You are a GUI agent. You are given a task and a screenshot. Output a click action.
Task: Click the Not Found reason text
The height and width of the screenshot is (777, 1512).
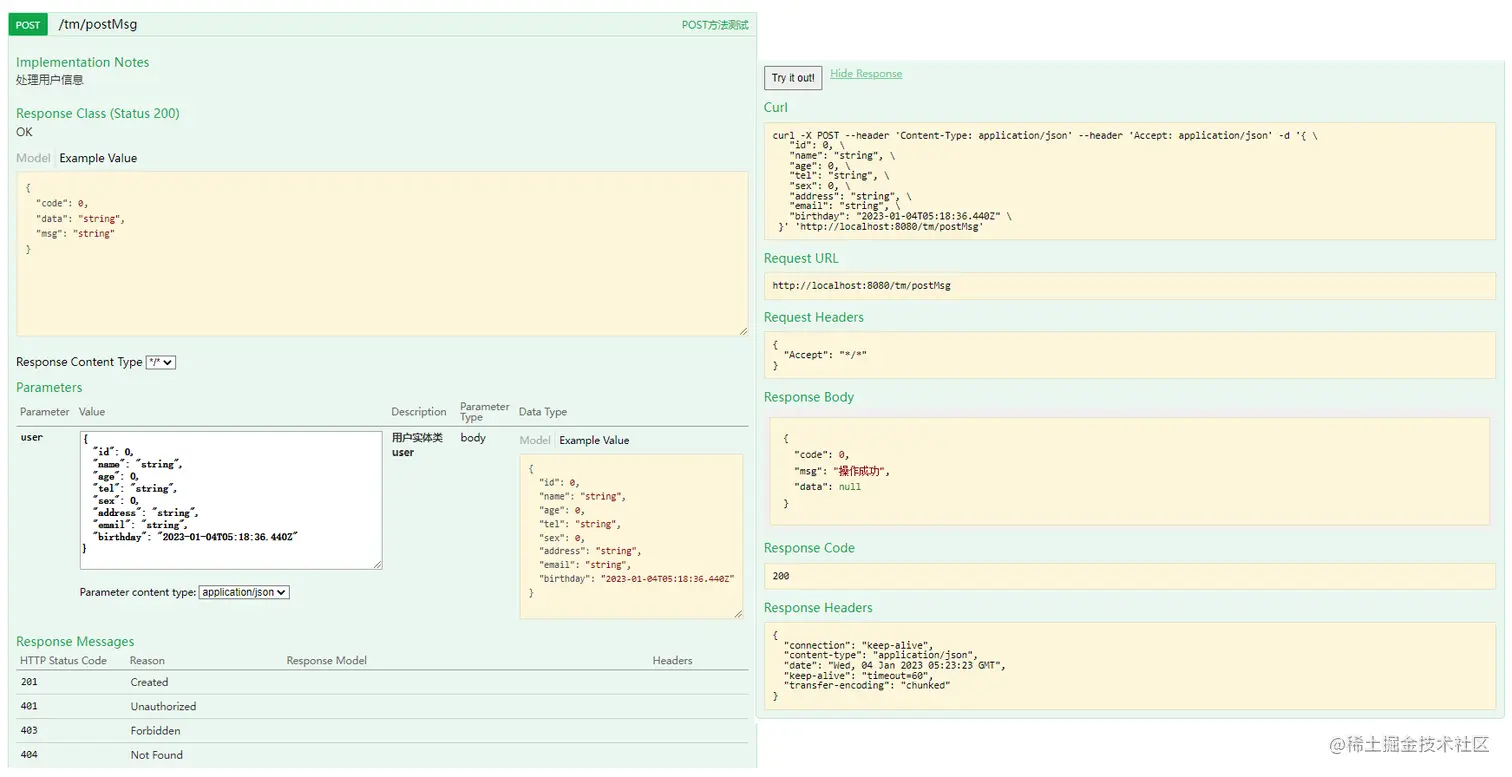(157, 755)
